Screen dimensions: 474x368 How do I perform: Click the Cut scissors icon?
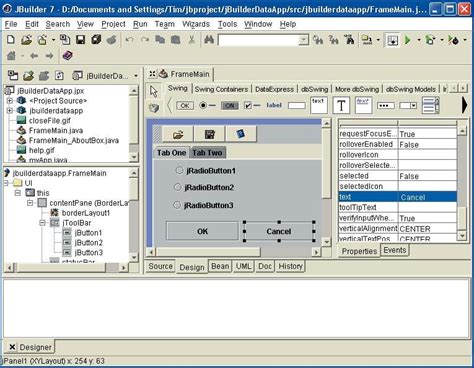191,40
